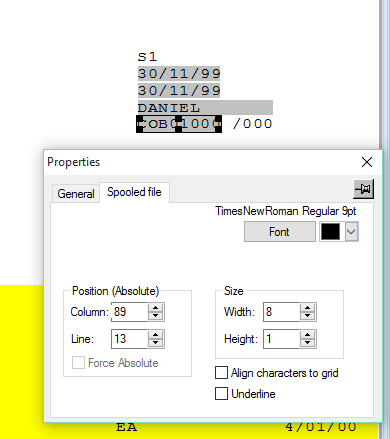Focus the Column input field
This screenshot has height=439, width=390.
[x=129, y=312]
